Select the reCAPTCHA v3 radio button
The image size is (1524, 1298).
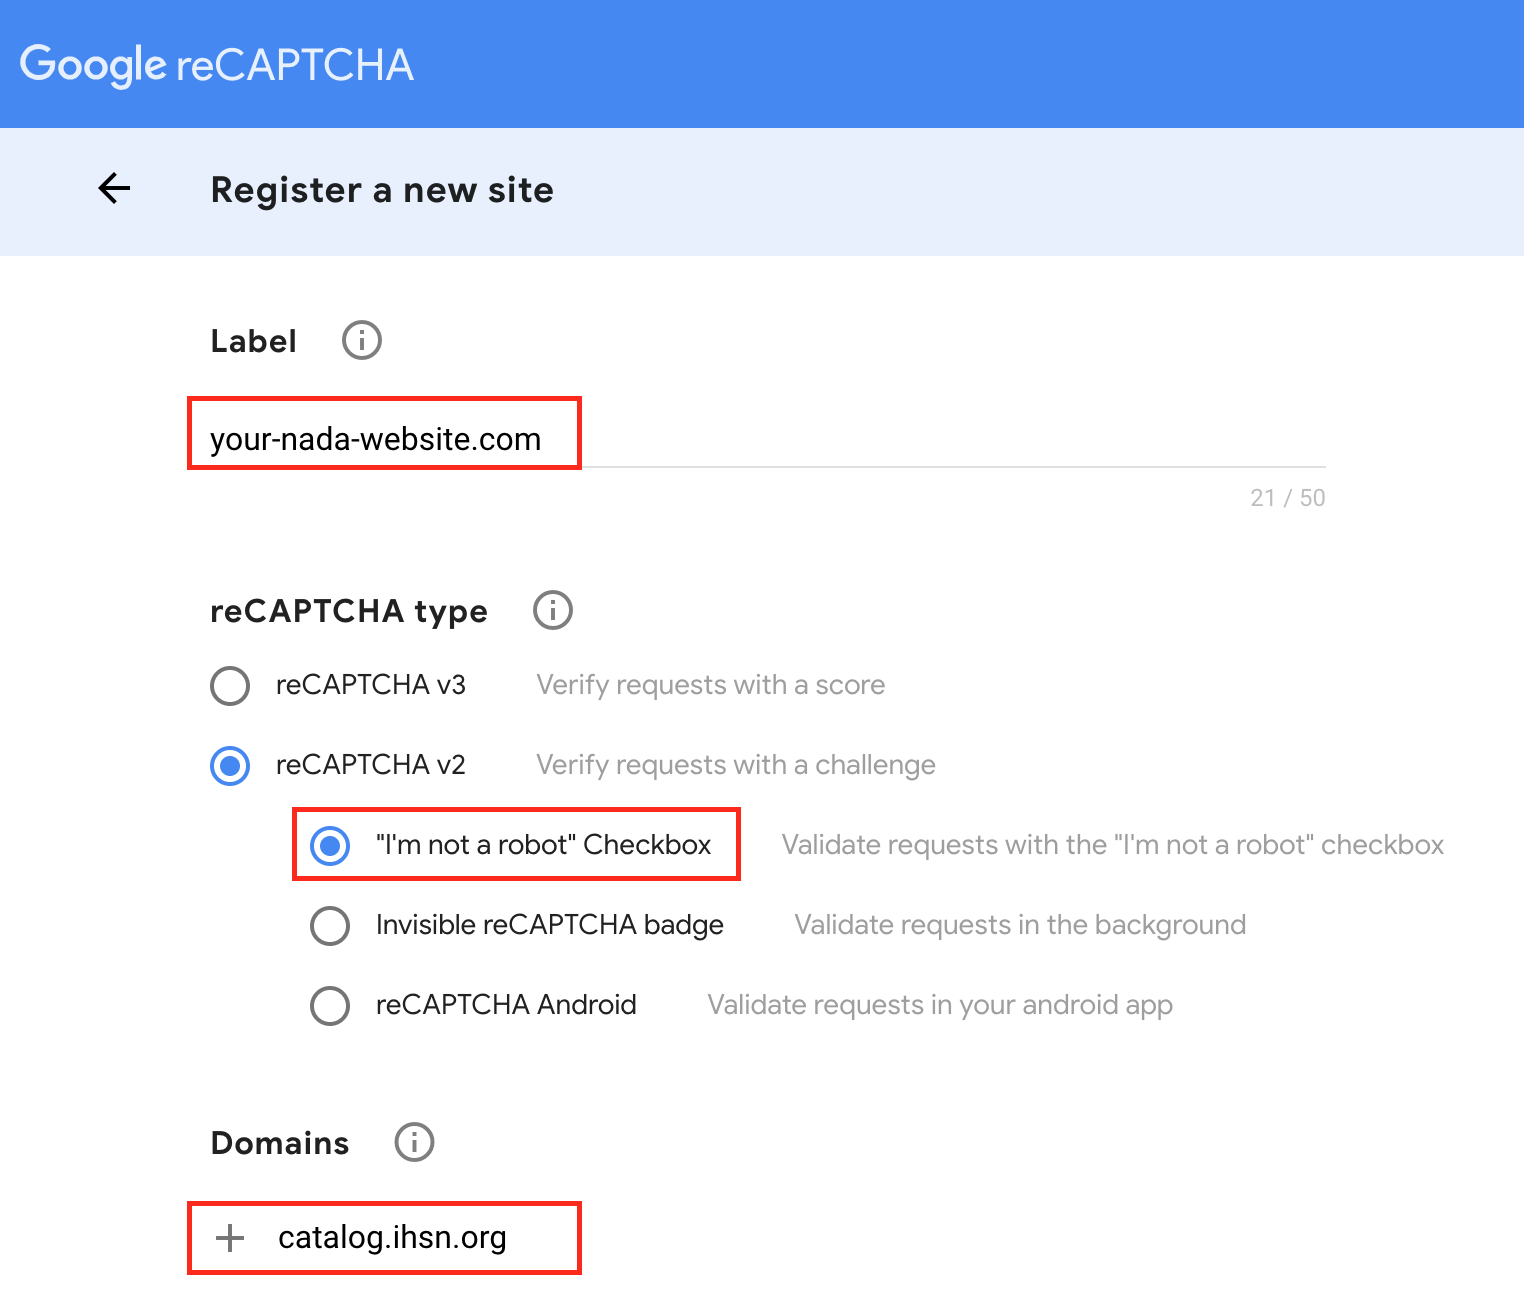tap(230, 686)
